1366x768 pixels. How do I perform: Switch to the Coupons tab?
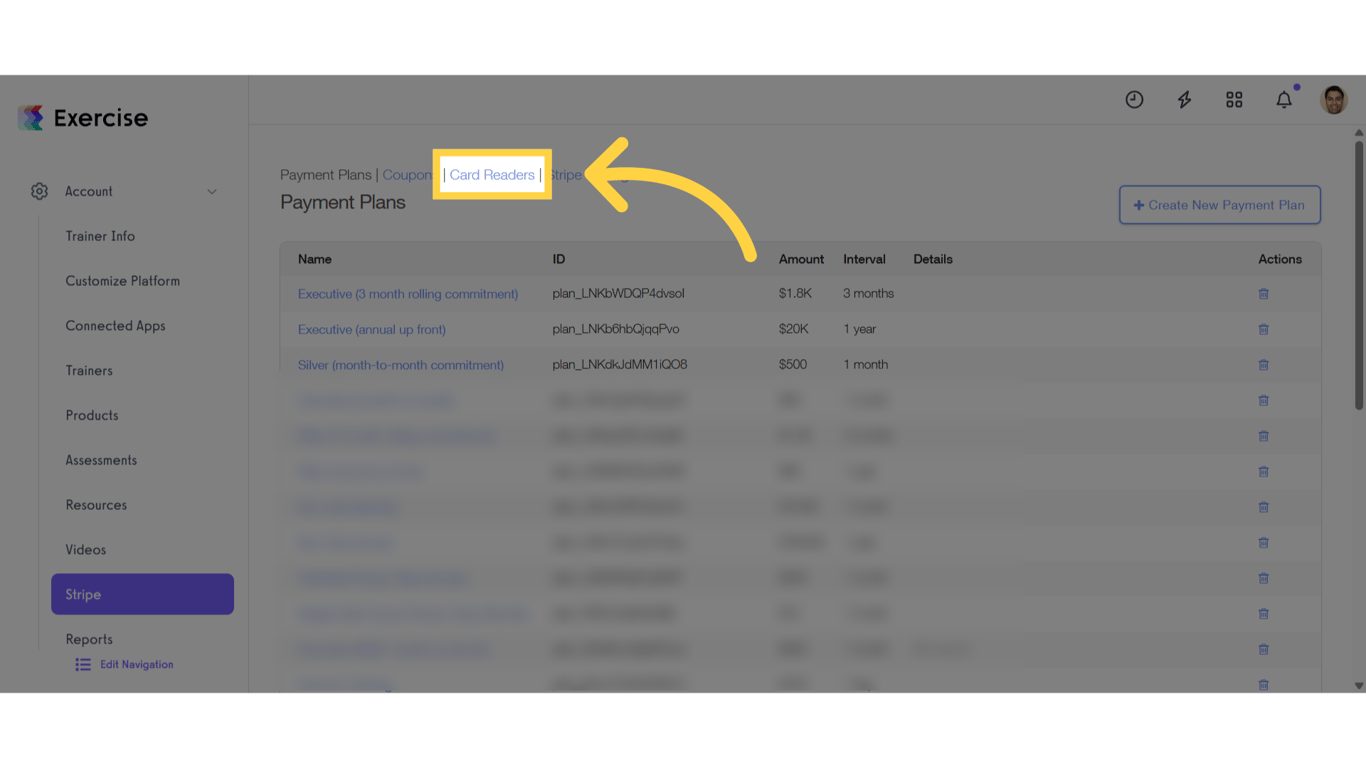(x=407, y=175)
